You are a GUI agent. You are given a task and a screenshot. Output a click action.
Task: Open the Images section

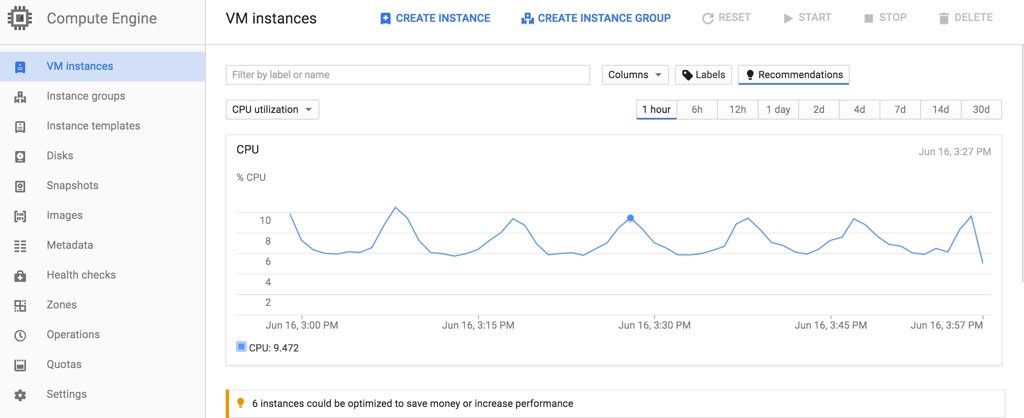tap(103, 216)
